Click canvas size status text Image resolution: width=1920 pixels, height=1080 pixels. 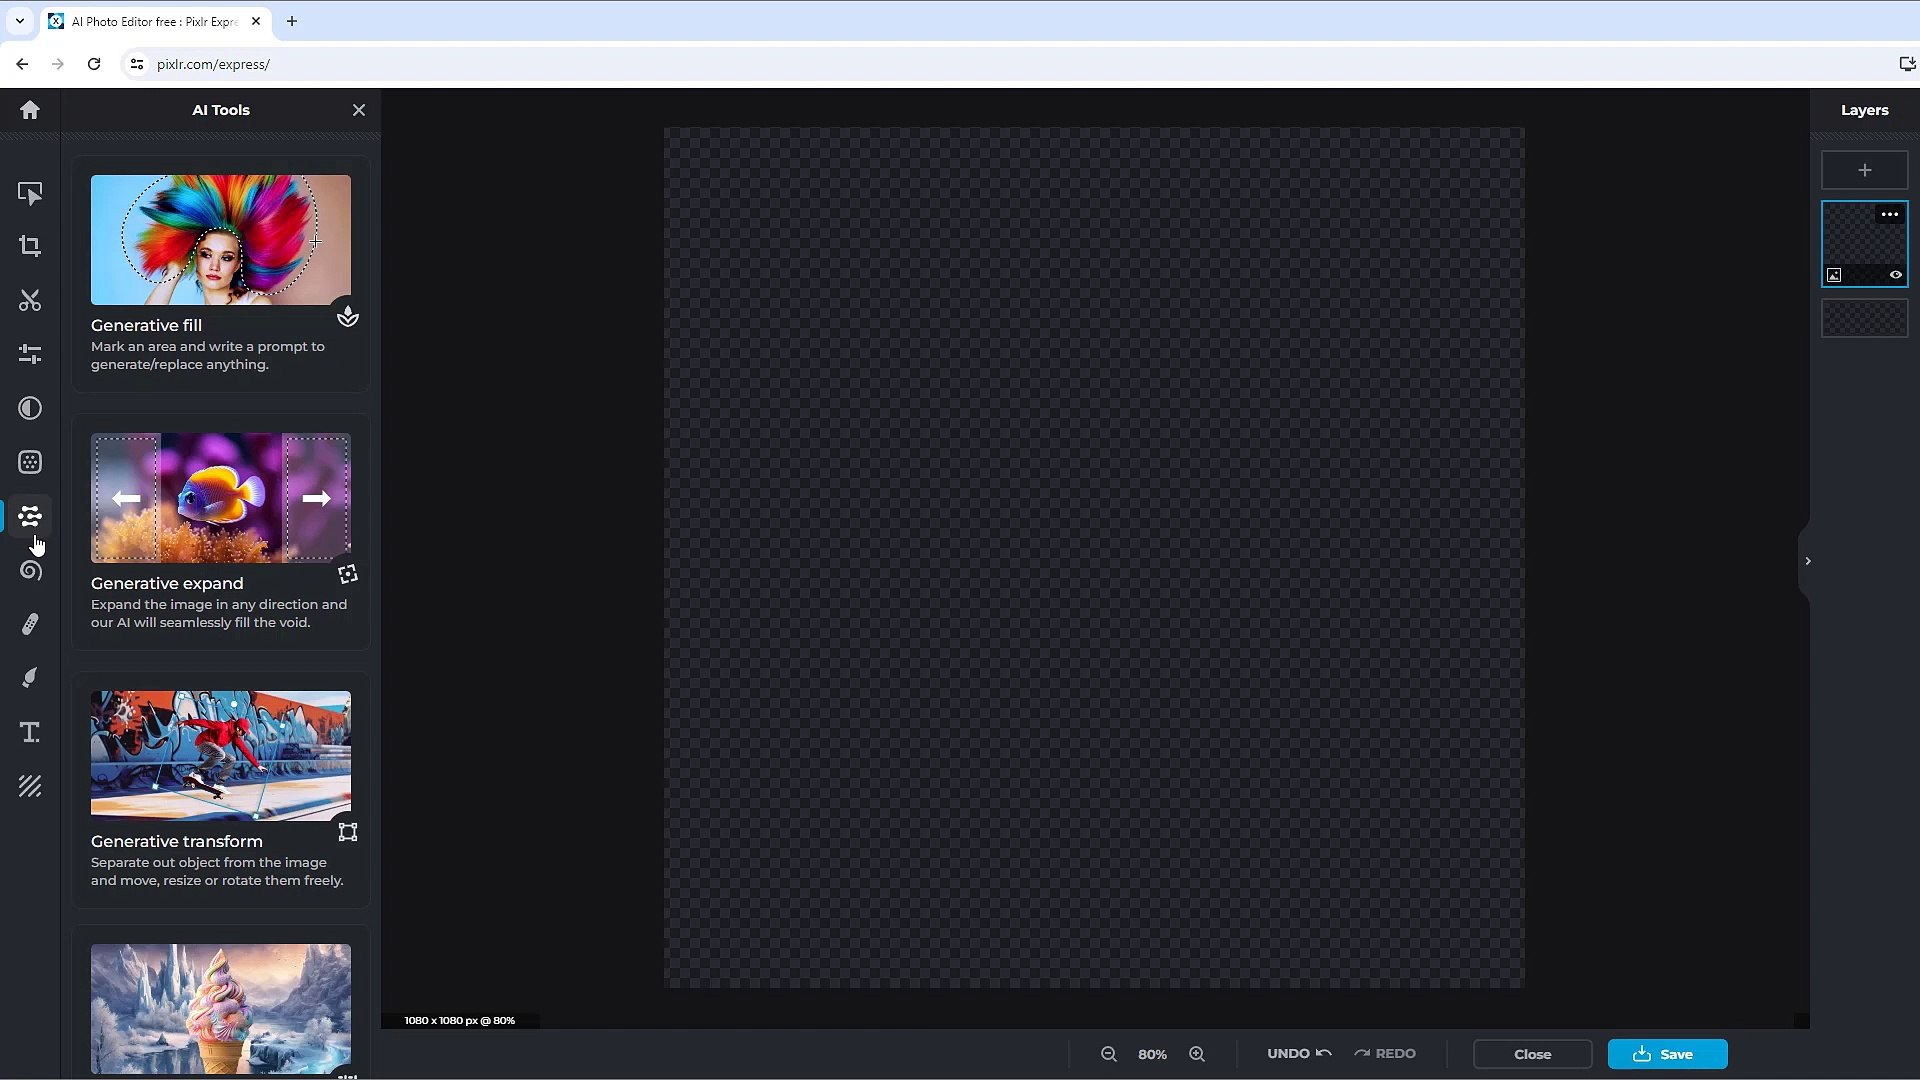tap(459, 1020)
